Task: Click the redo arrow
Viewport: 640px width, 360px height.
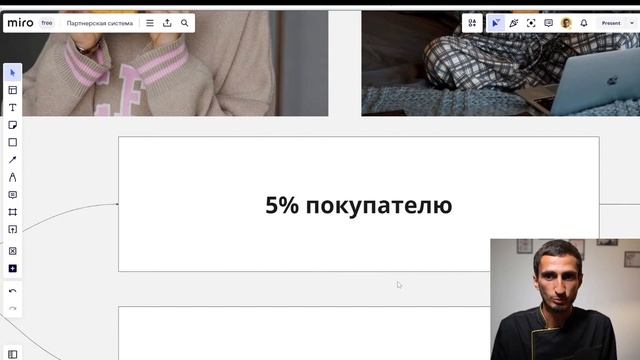Action: pyautogui.click(x=13, y=309)
